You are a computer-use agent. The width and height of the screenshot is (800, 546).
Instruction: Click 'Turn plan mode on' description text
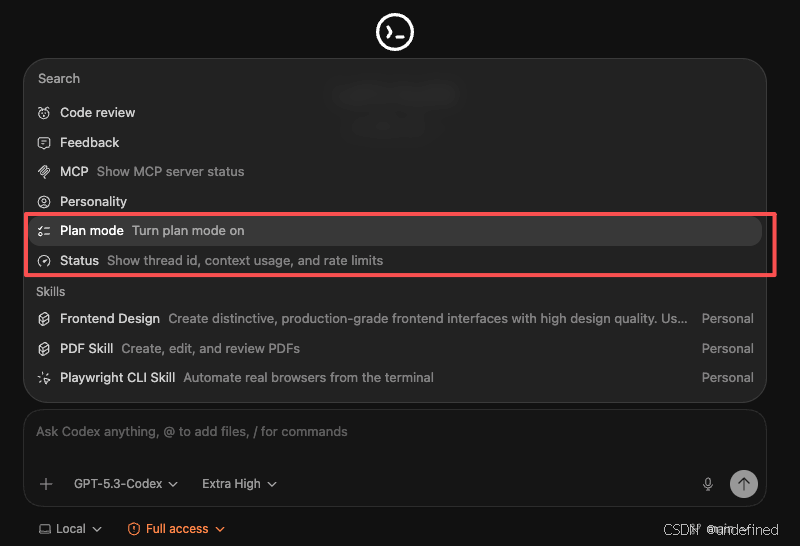tap(188, 231)
